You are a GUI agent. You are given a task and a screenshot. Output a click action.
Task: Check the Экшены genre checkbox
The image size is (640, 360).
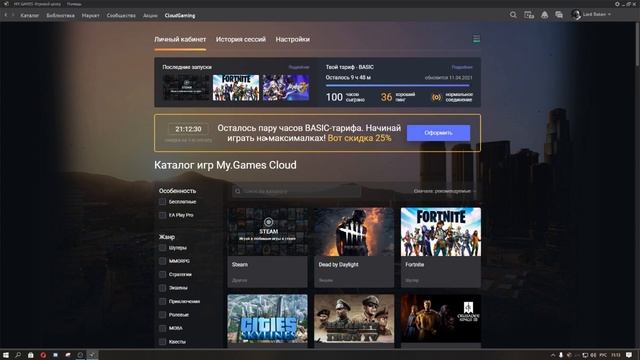pyautogui.click(x=162, y=288)
